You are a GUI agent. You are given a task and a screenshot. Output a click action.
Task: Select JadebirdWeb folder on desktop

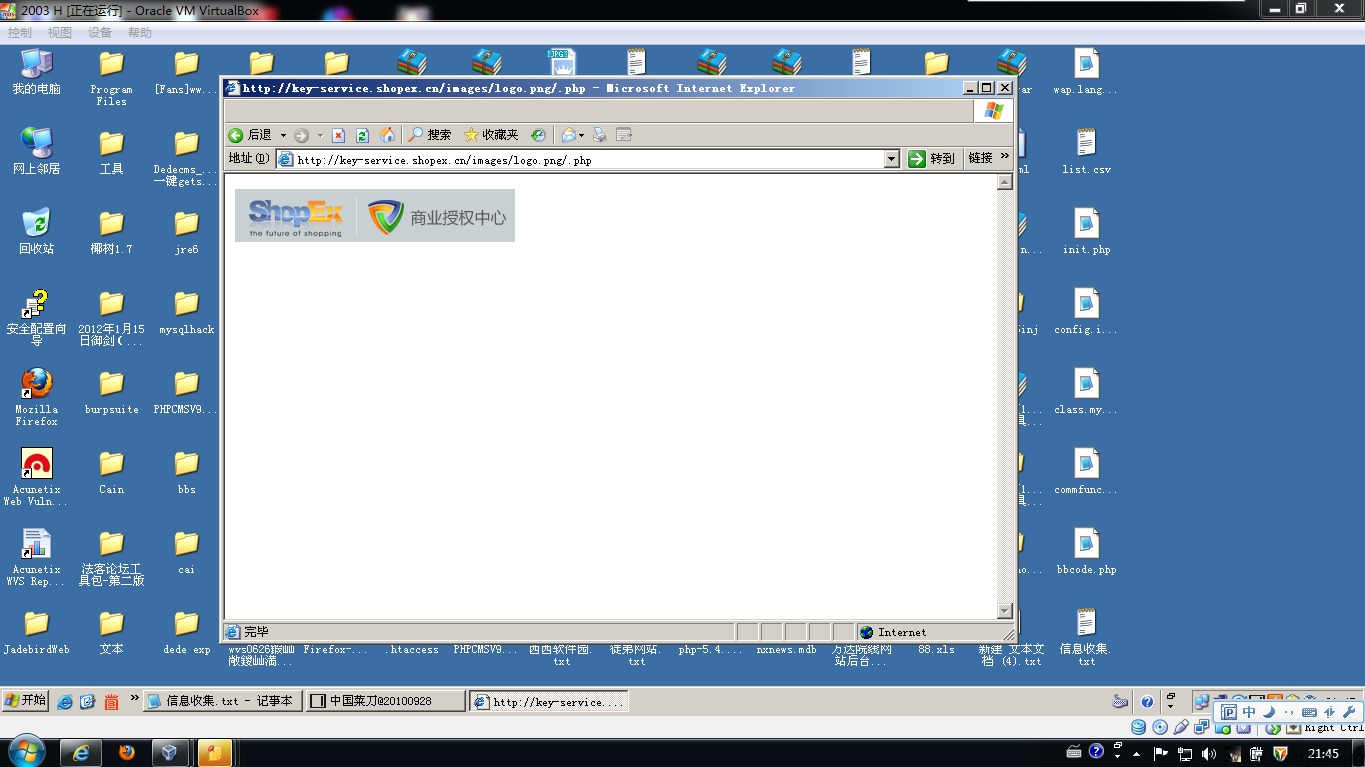pos(37,633)
